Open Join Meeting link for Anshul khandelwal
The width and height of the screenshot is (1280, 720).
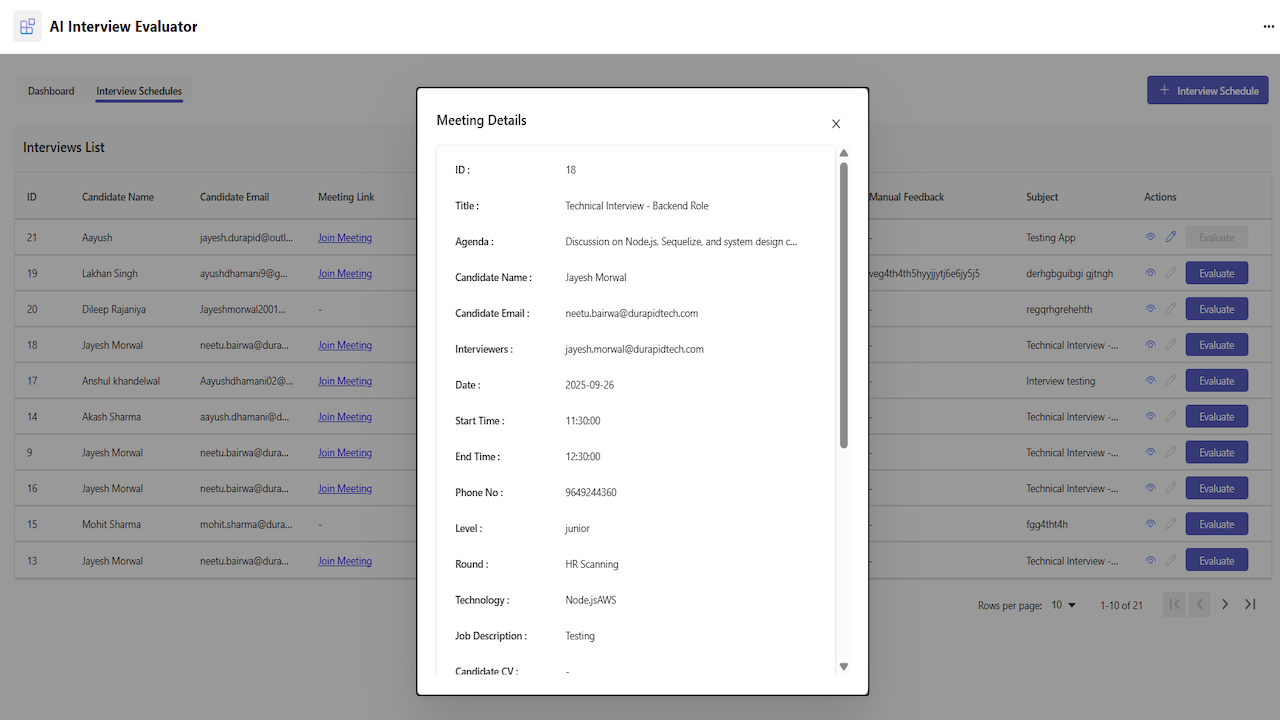coord(345,381)
